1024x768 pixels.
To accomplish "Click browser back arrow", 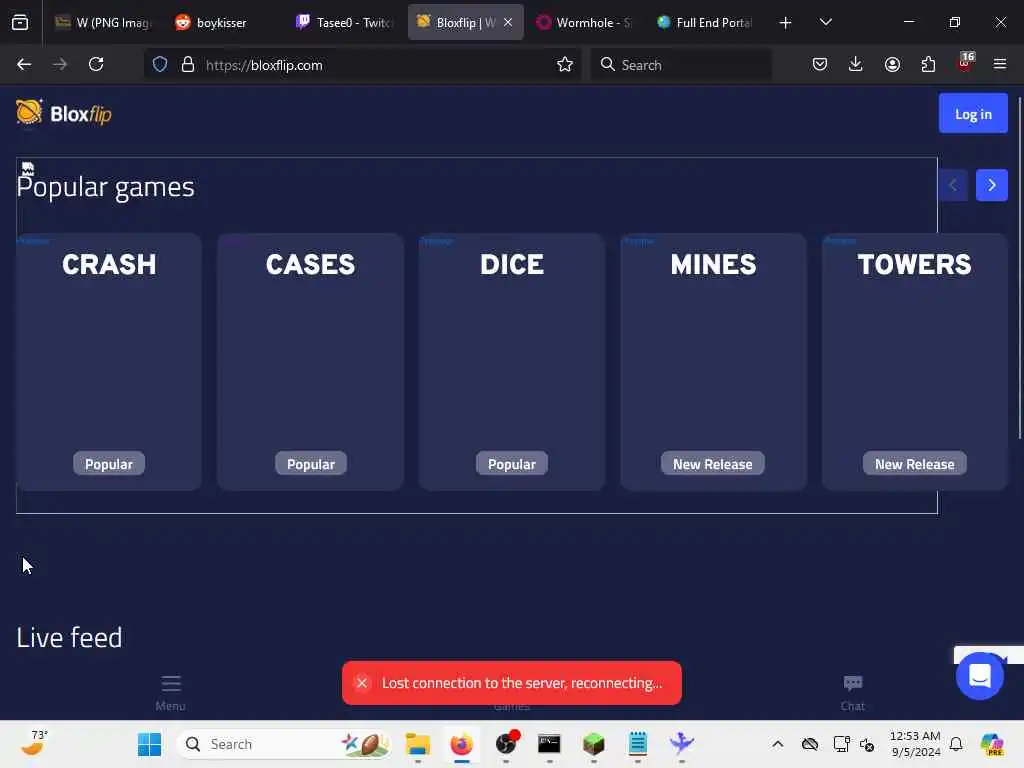I will 24,64.
